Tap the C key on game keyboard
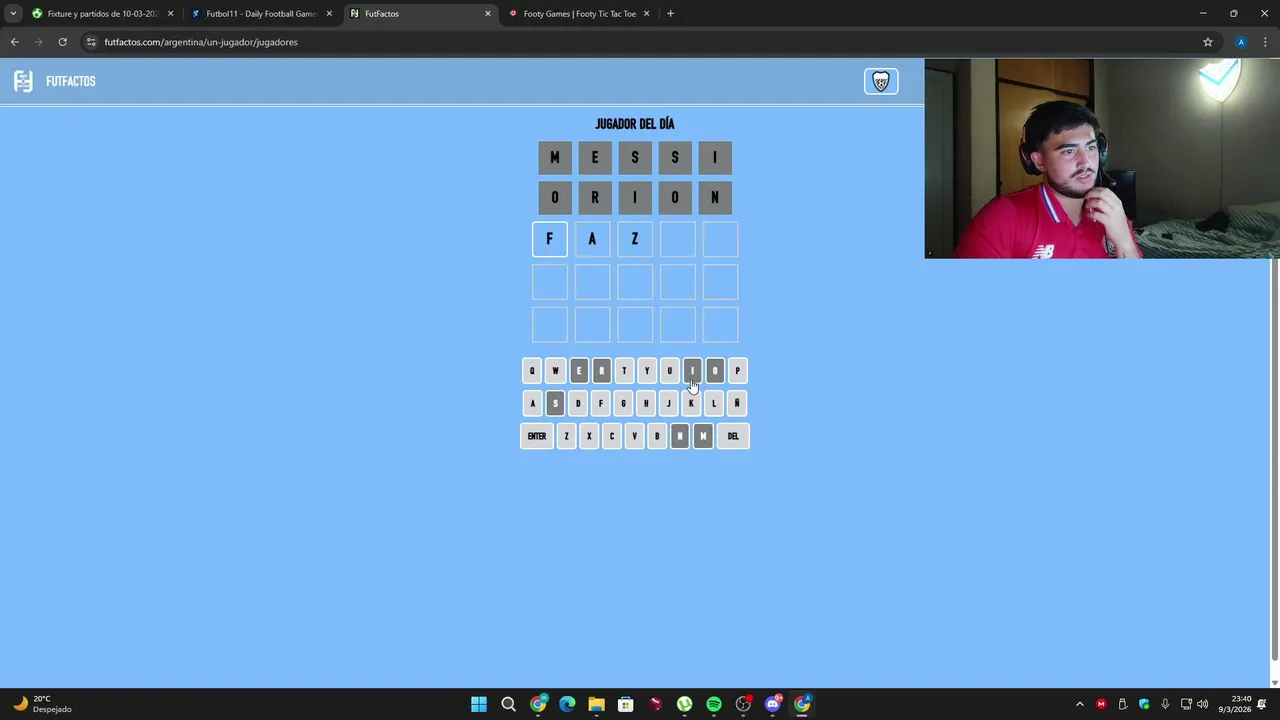The image size is (1280, 720). (x=612, y=436)
